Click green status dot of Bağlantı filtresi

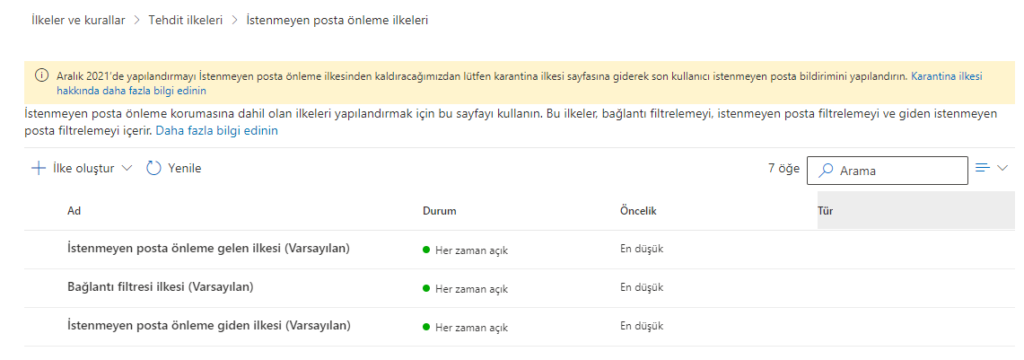point(426,288)
